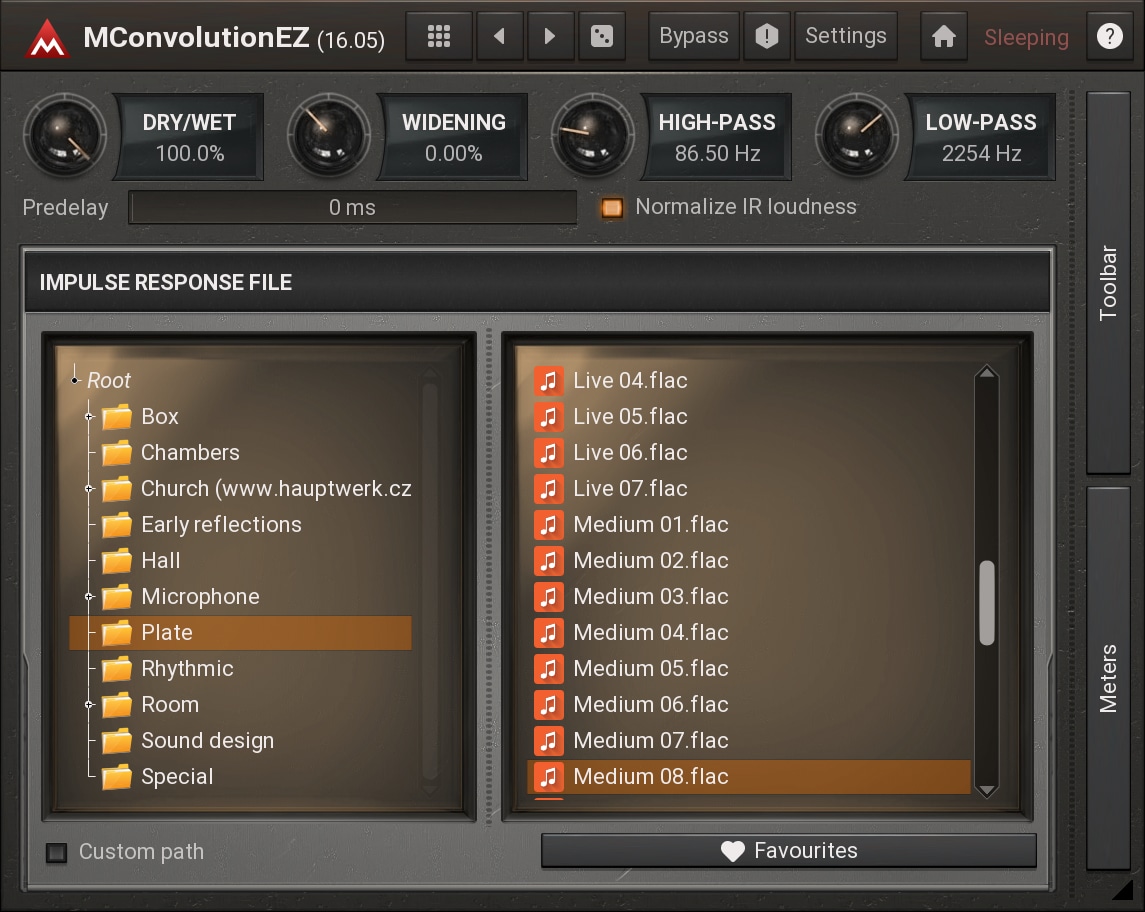The image size is (1145, 912).
Task: Click the heart icon in Favourites
Action: tap(732, 851)
